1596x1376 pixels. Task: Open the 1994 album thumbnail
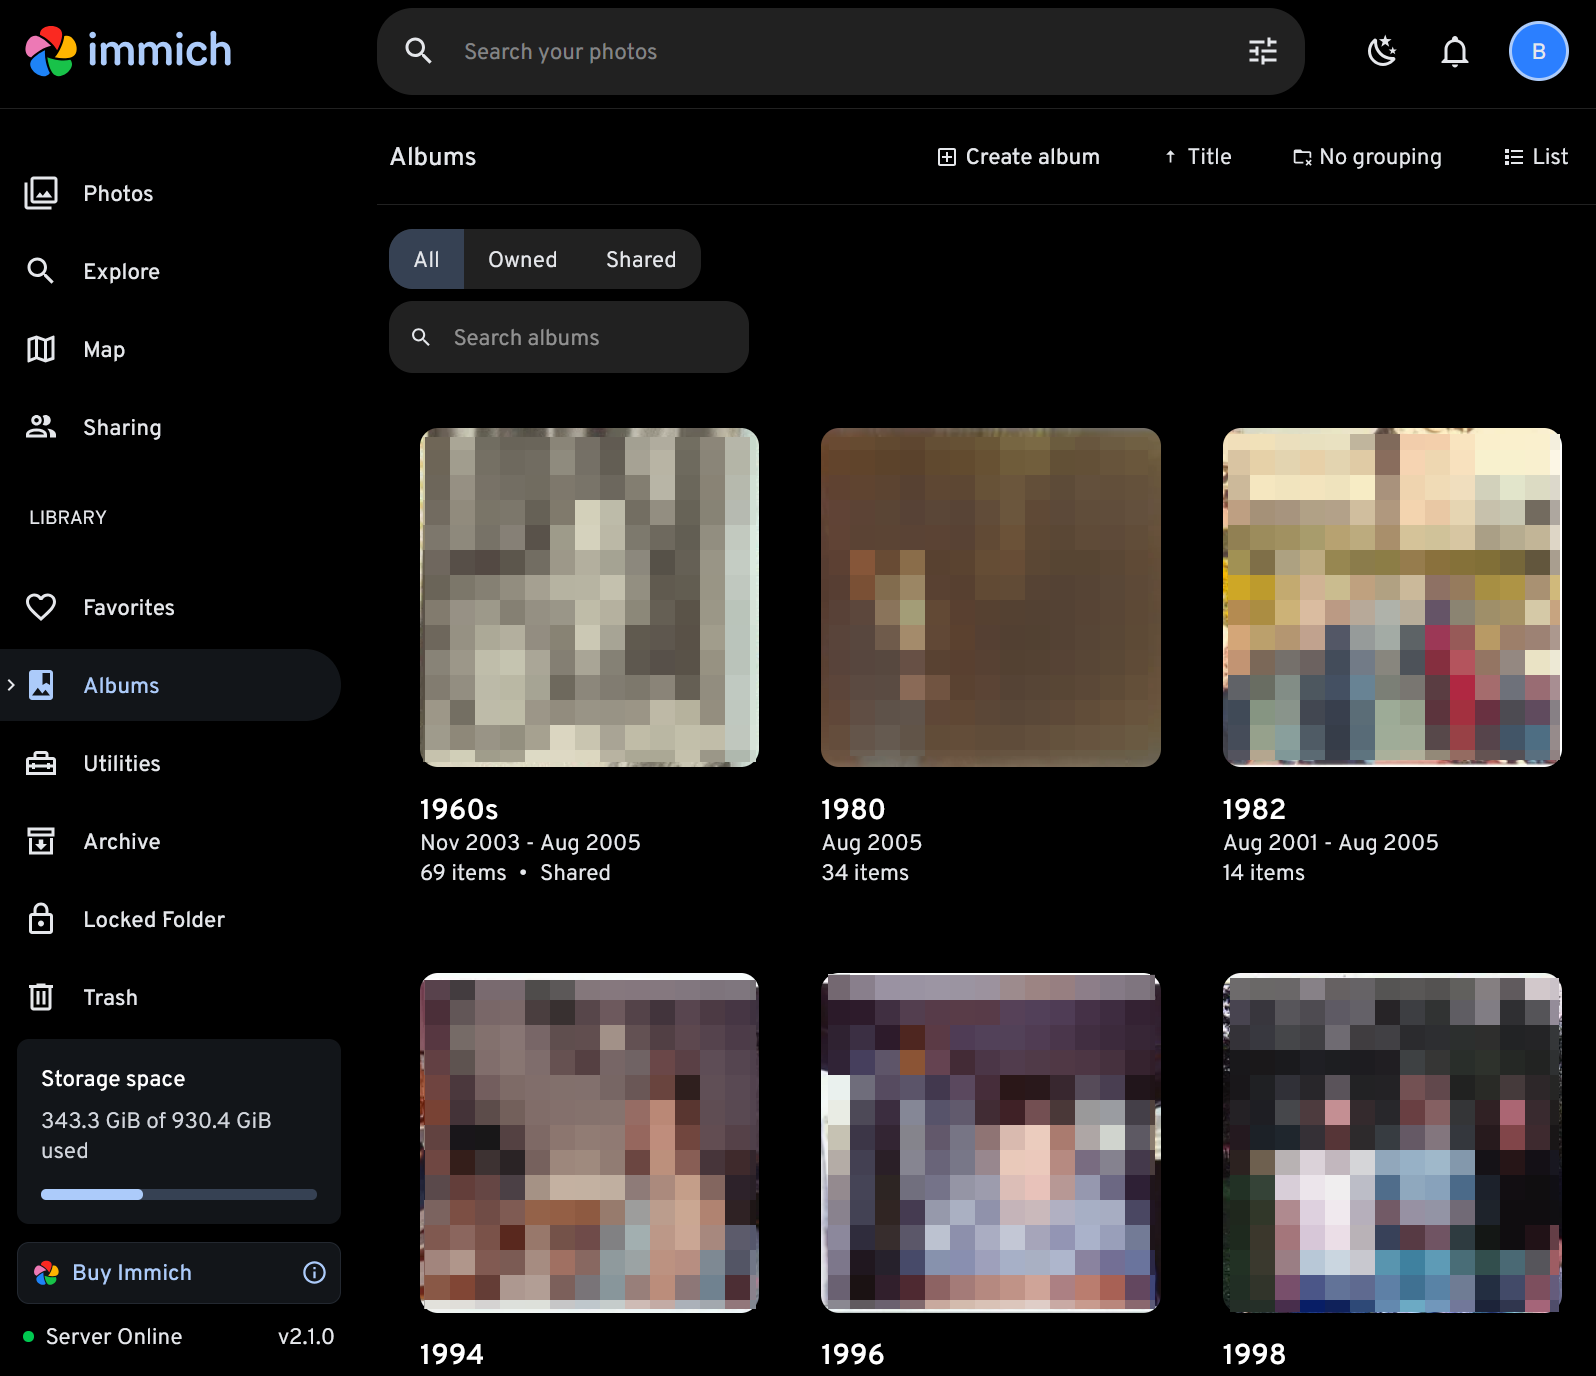pos(589,1142)
